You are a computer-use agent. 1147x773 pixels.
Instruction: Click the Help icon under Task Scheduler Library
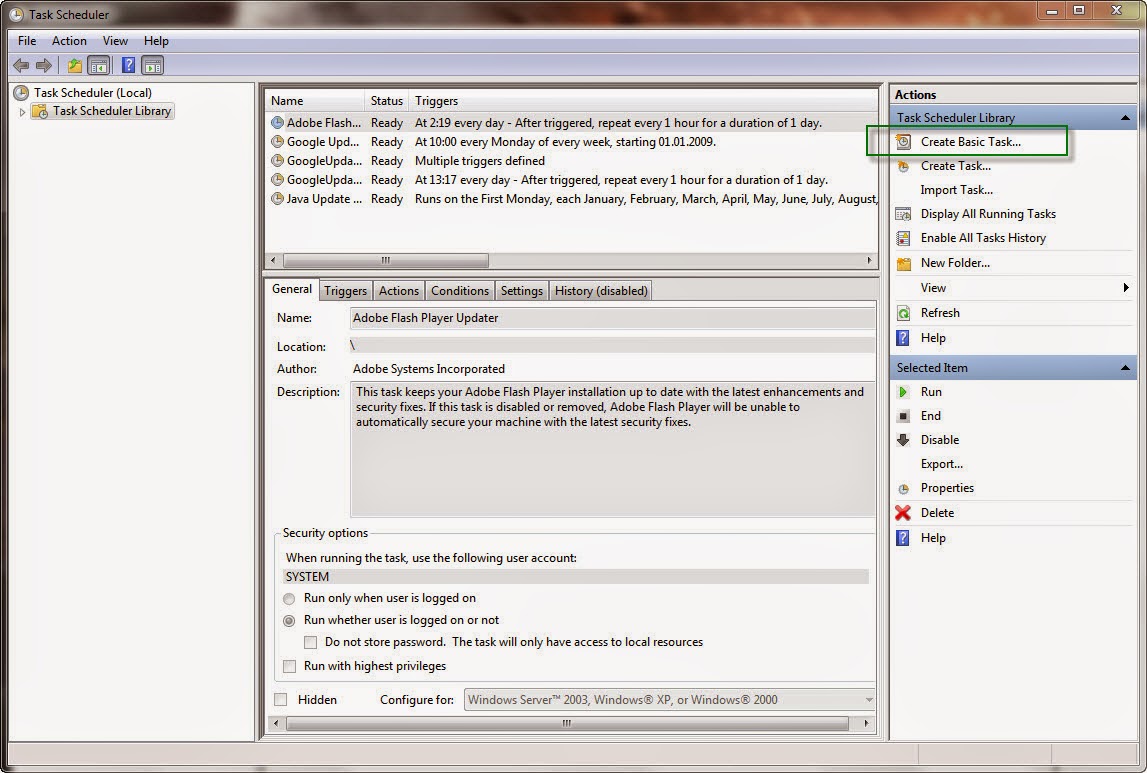903,338
